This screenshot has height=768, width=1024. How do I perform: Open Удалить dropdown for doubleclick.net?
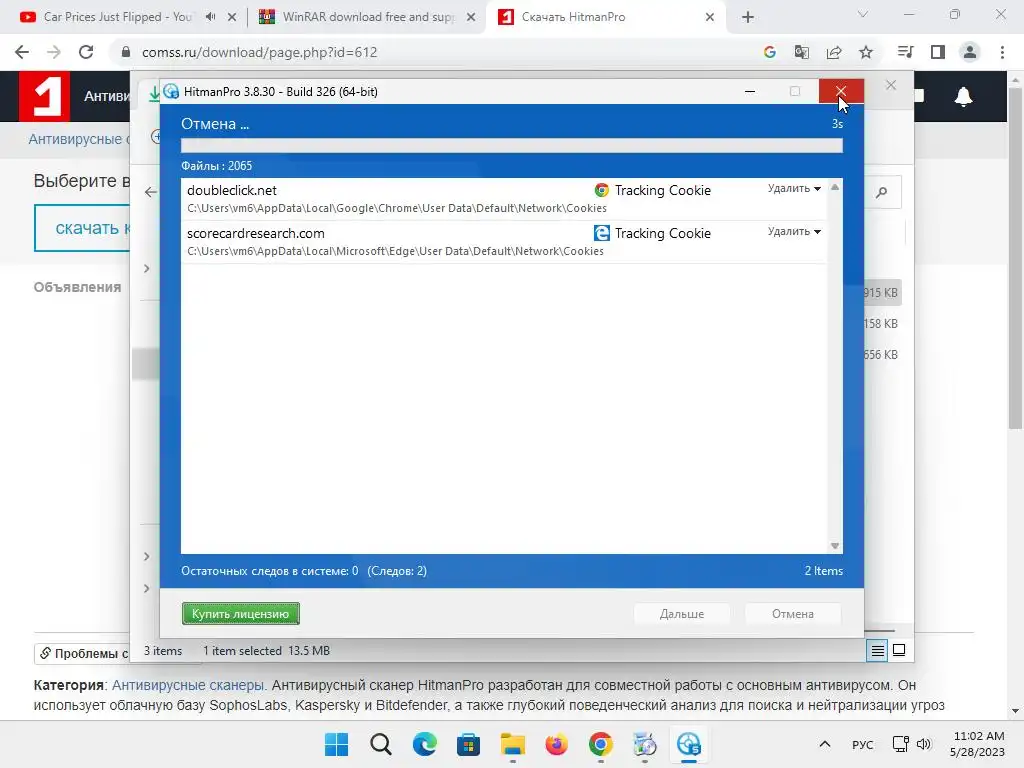coord(794,189)
